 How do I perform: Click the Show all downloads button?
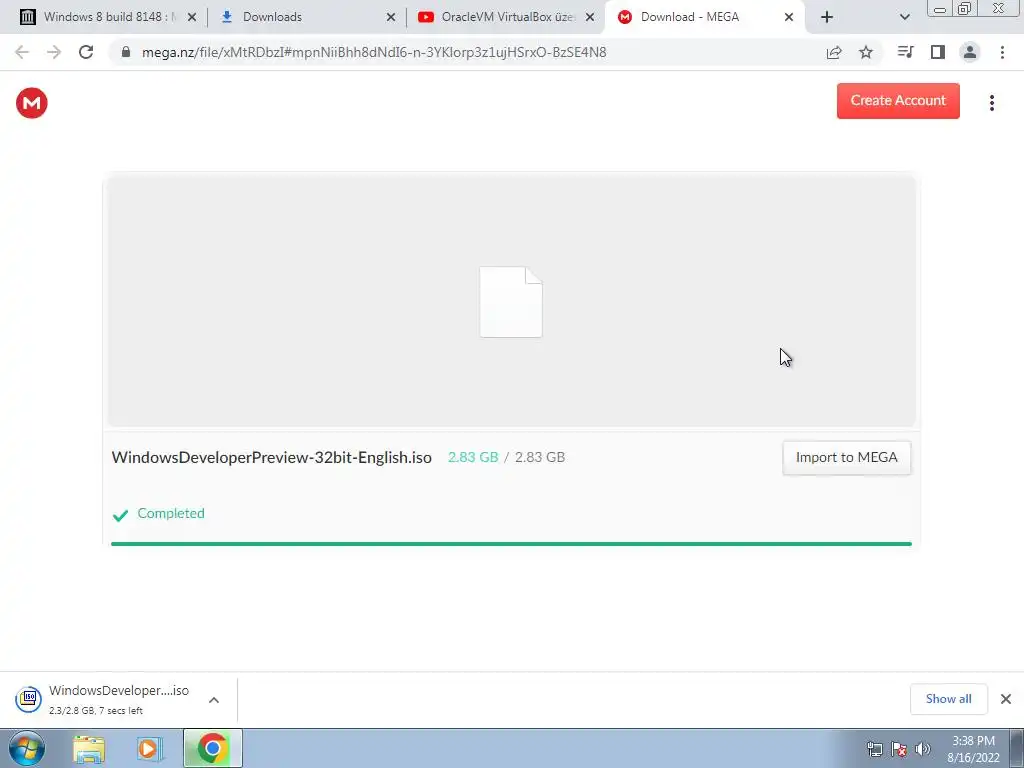948,699
